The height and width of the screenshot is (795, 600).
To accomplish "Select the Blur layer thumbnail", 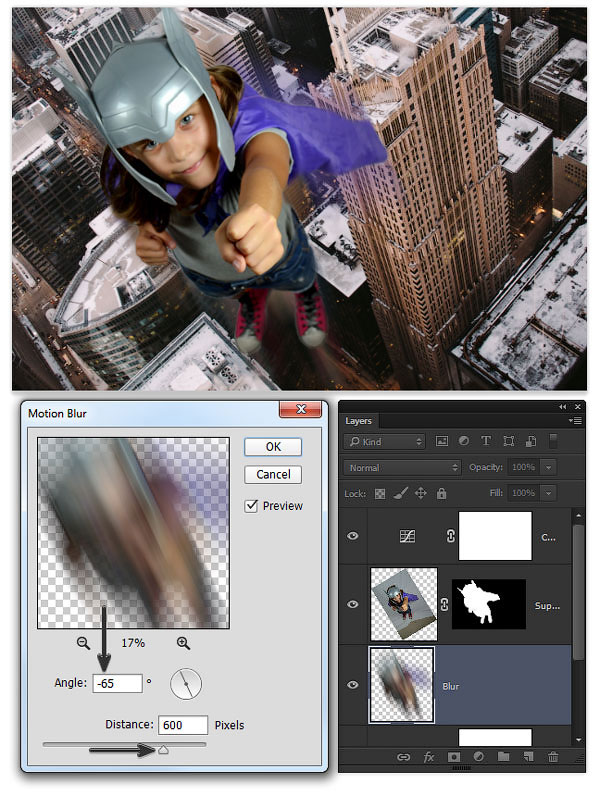I will [x=402, y=685].
